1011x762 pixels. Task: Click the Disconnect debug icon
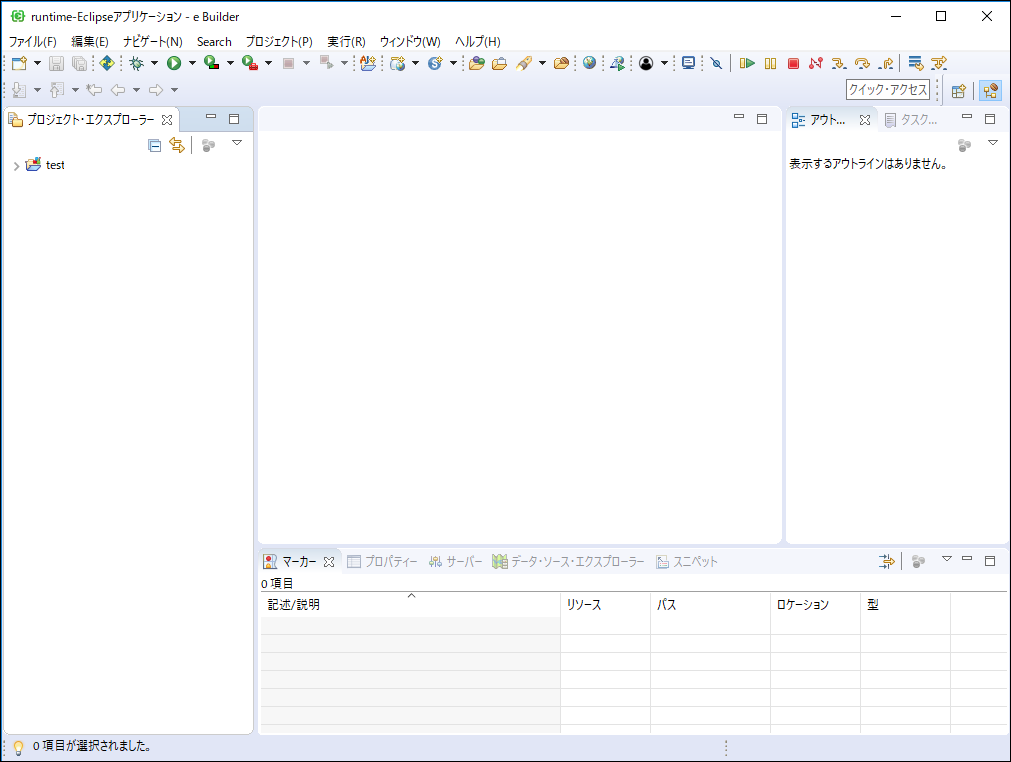pyautogui.click(x=816, y=63)
